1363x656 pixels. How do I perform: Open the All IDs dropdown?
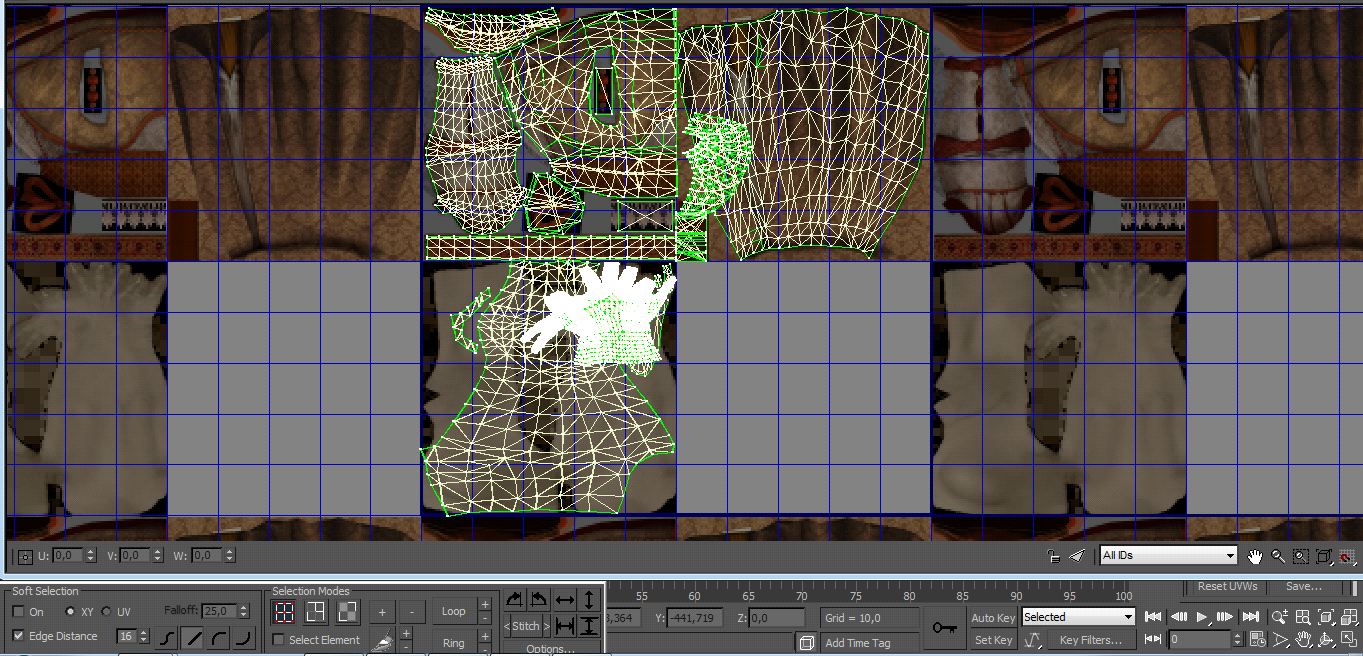(1168, 556)
